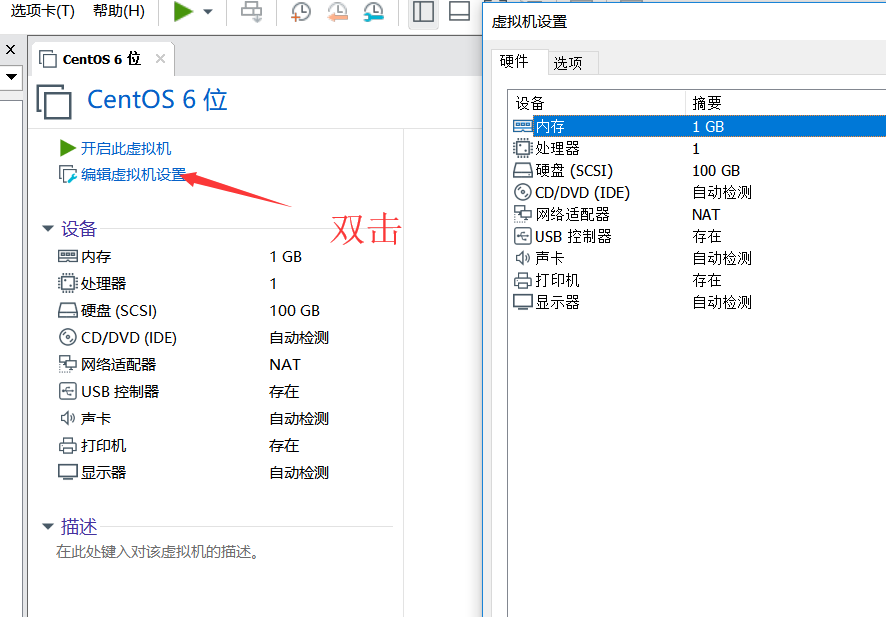
Task: Click 处理器 in main window device list
Action: tap(103, 284)
